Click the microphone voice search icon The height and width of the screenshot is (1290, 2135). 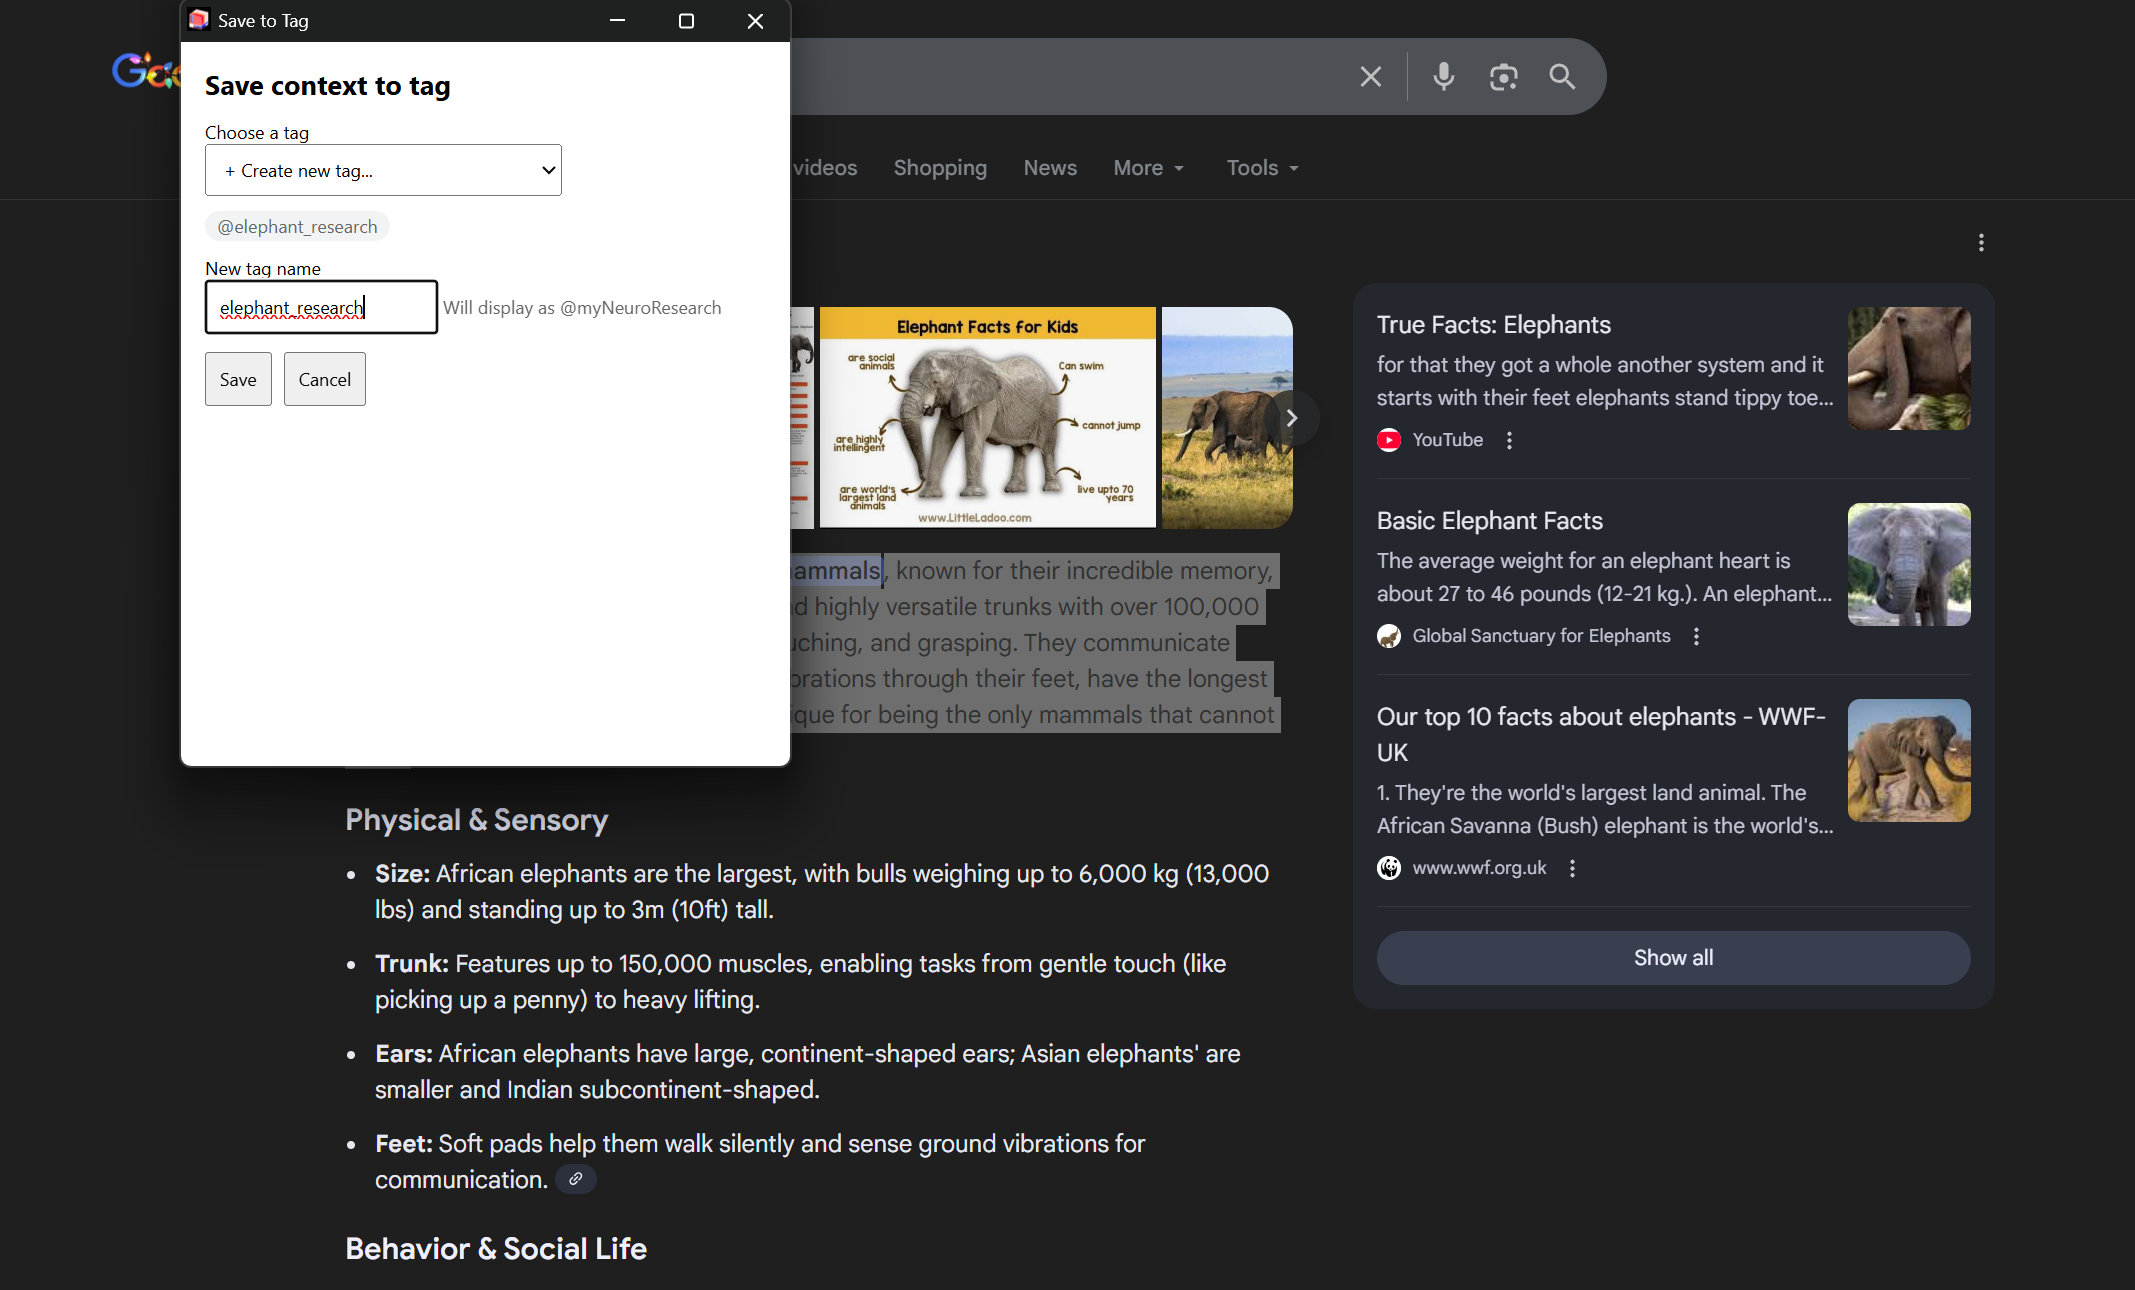1443,77
